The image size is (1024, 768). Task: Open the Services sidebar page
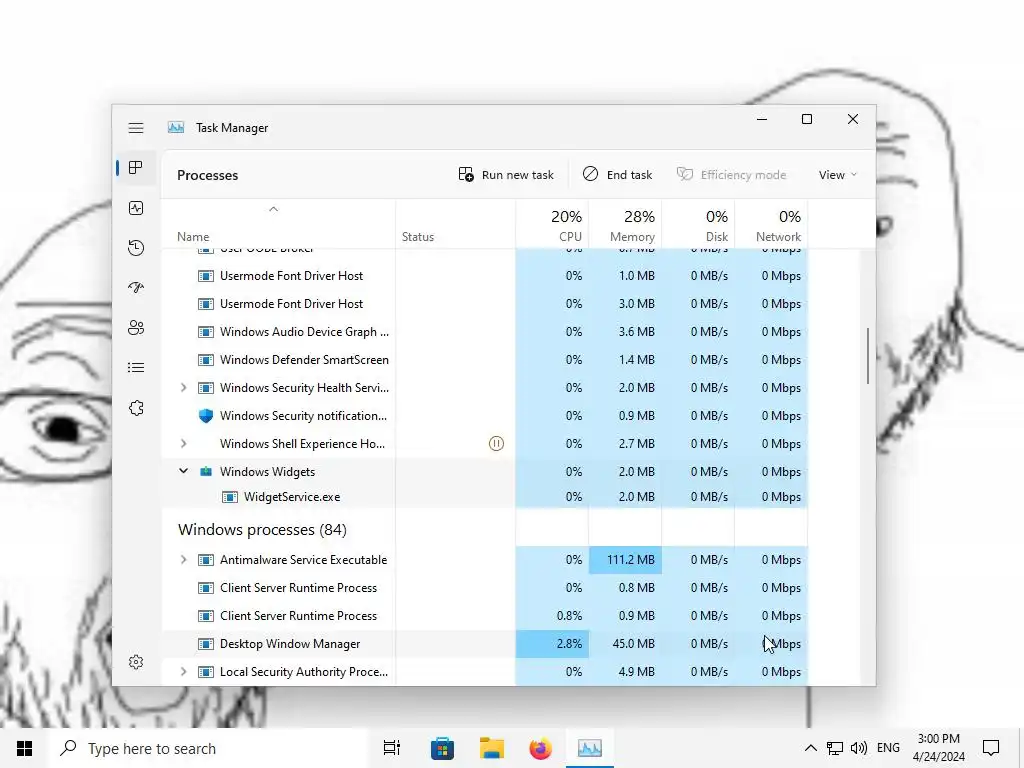click(x=136, y=408)
